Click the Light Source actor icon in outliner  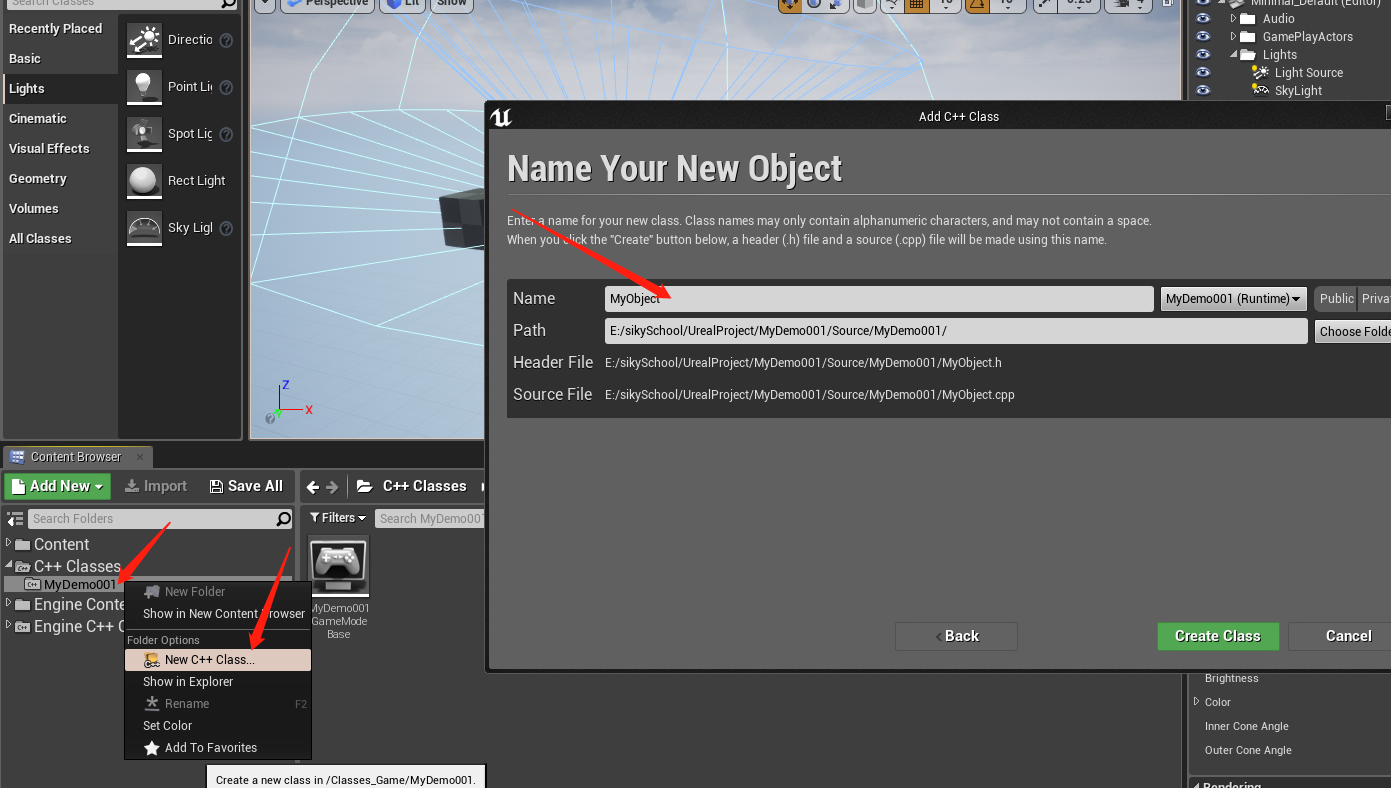[x=1261, y=73]
